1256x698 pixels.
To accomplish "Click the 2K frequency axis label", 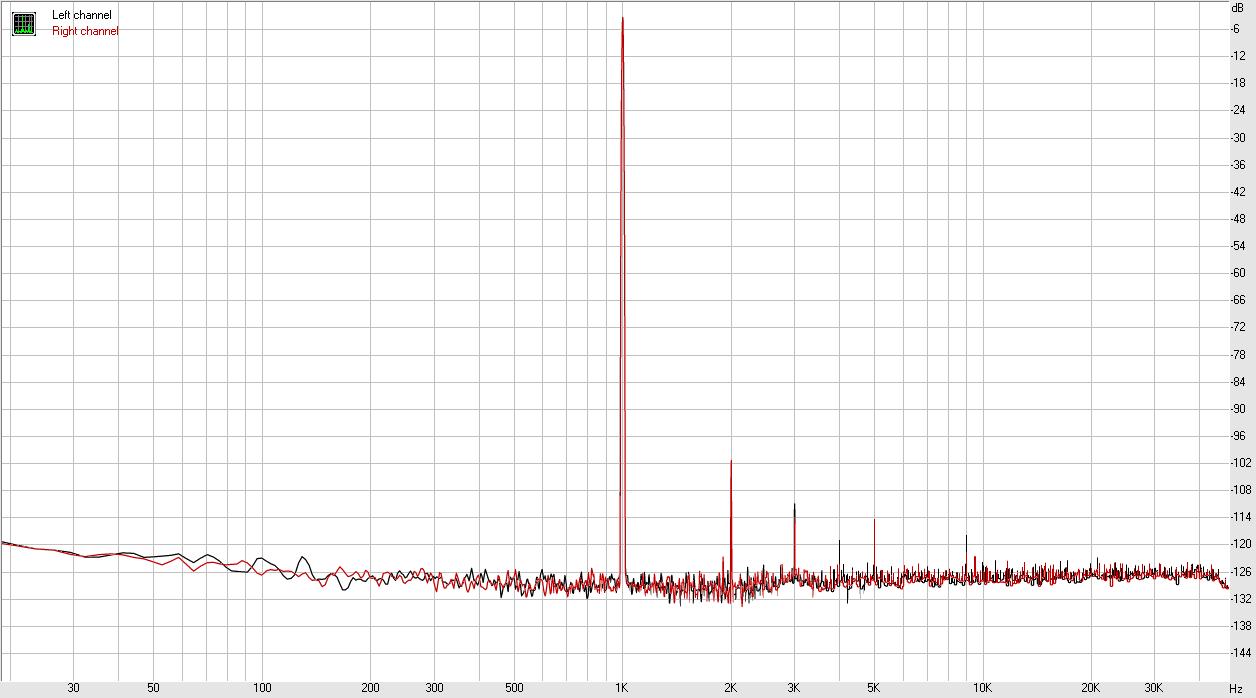I will pos(731,688).
